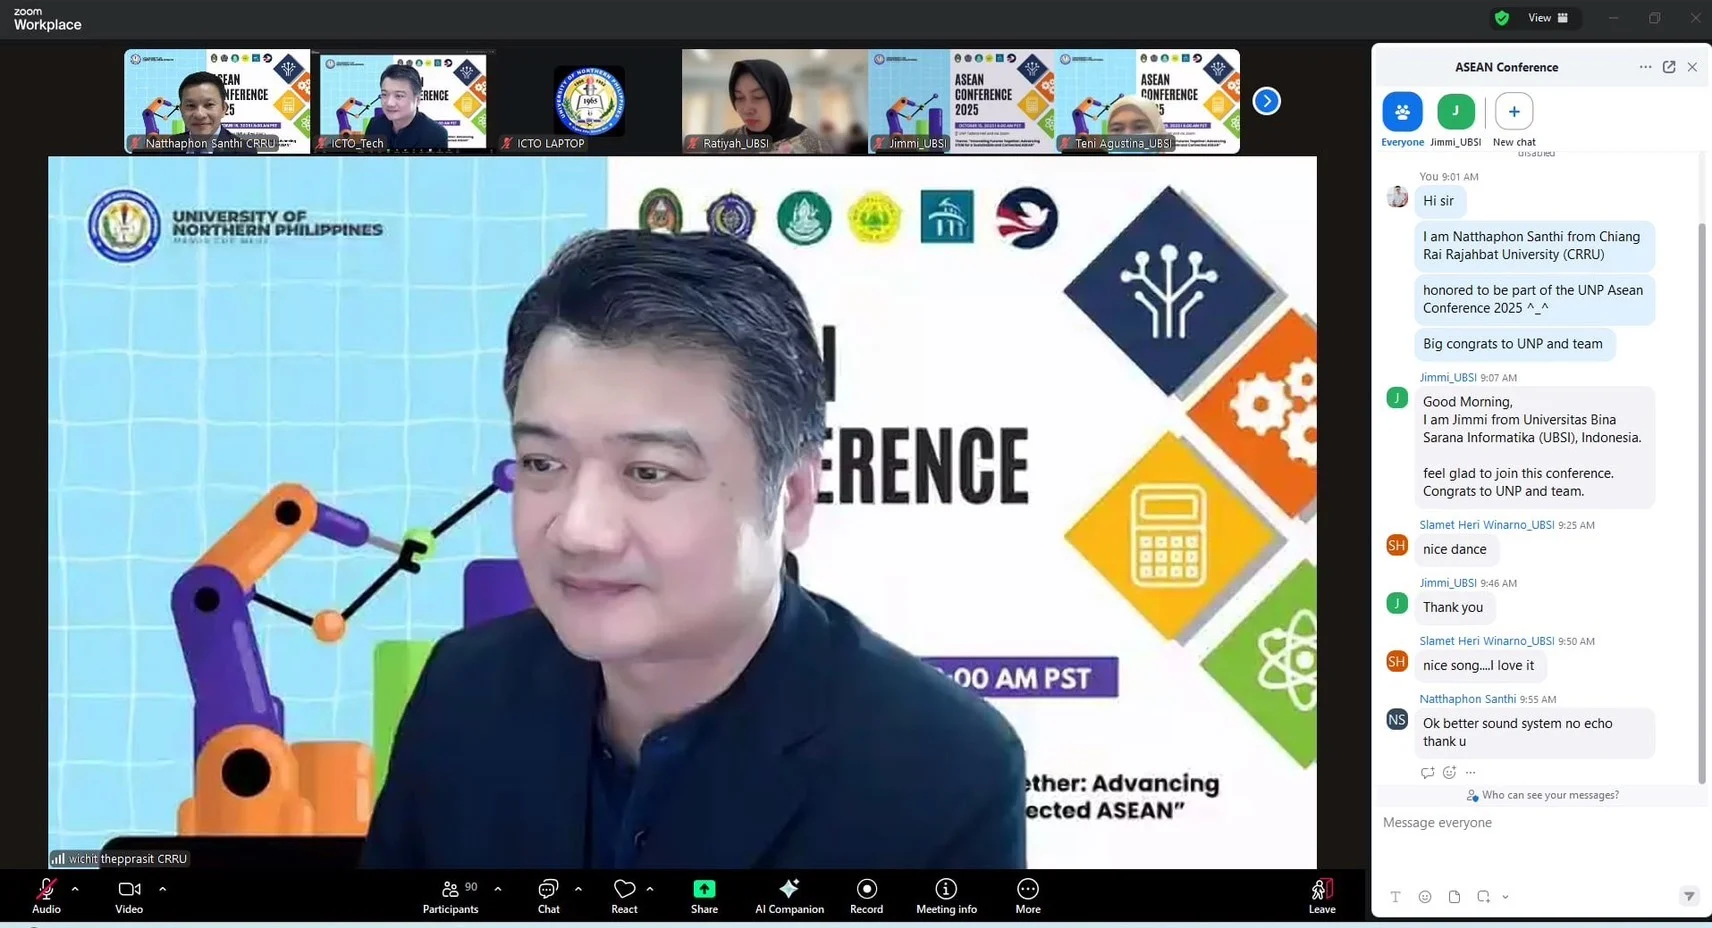Attach a file using the file icon
1712x928 pixels.
(x=1454, y=897)
